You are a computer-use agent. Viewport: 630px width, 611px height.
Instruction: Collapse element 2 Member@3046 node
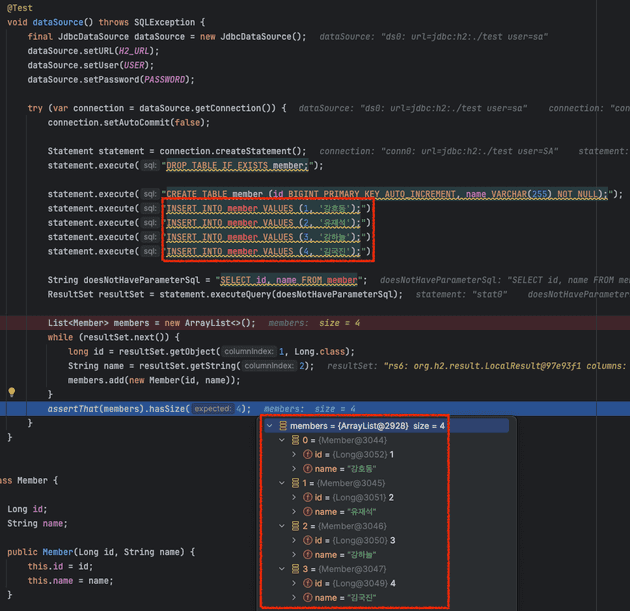tap(282, 526)
